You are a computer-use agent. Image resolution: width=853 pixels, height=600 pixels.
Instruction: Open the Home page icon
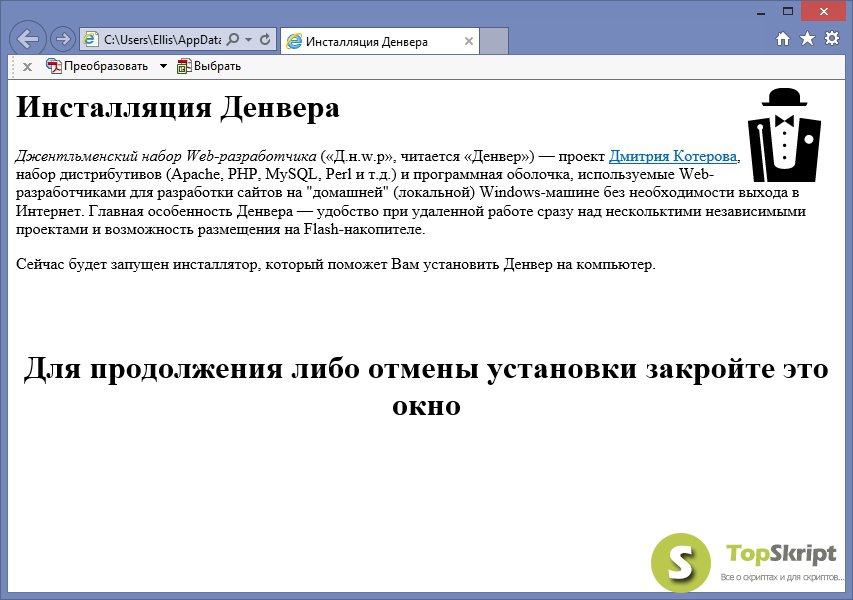click(783, 39)
